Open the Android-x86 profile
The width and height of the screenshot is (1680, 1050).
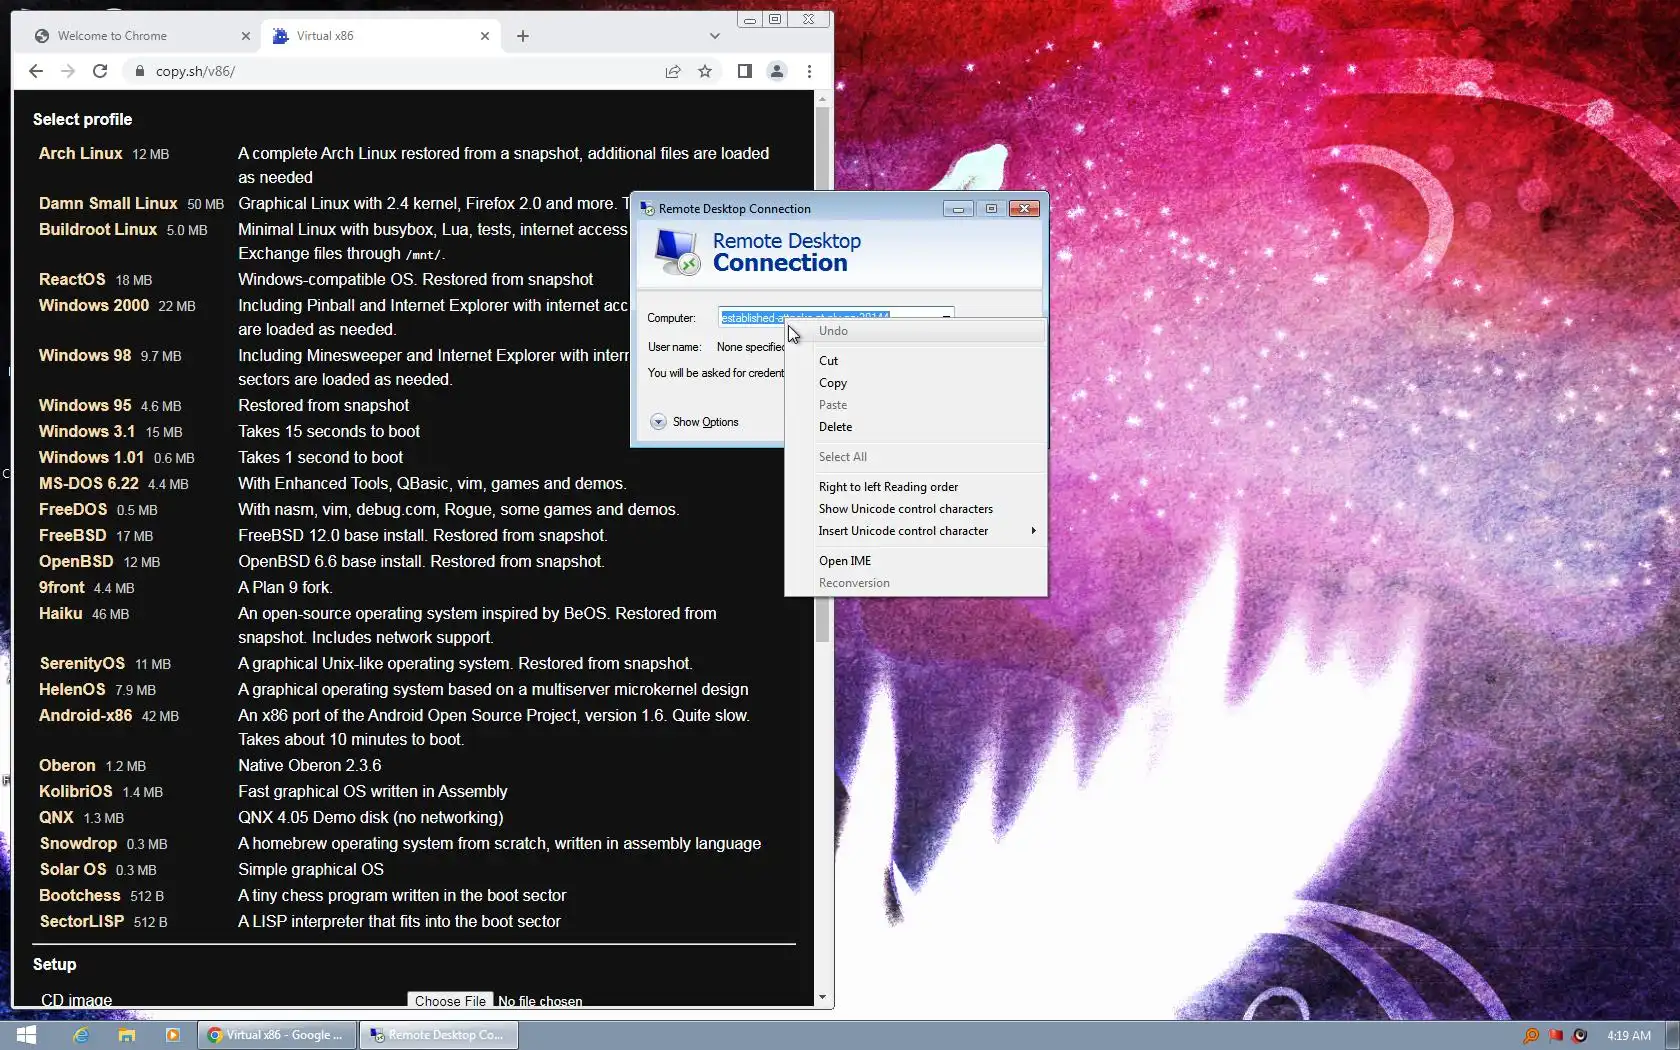coord(85,715)
